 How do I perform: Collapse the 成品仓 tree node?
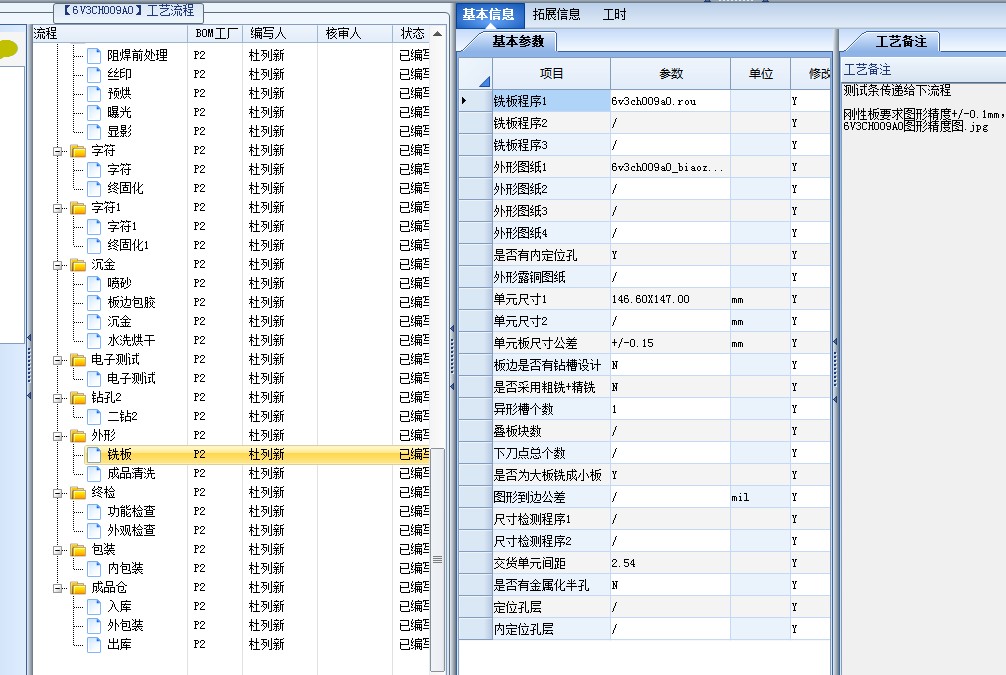point(58,588)
